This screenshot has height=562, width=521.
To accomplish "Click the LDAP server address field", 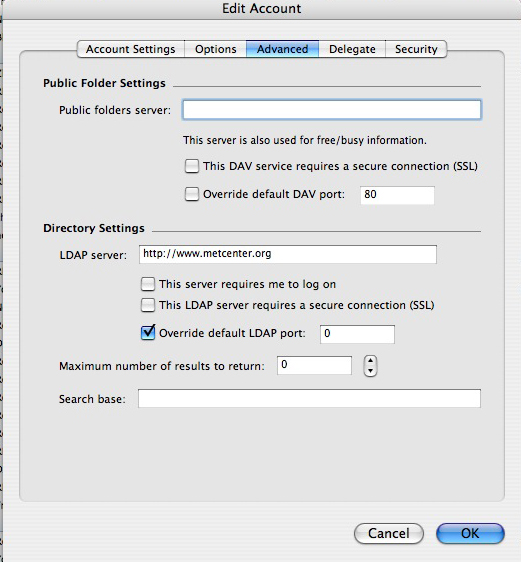I will pyautogui.click(x=288, y=254).
